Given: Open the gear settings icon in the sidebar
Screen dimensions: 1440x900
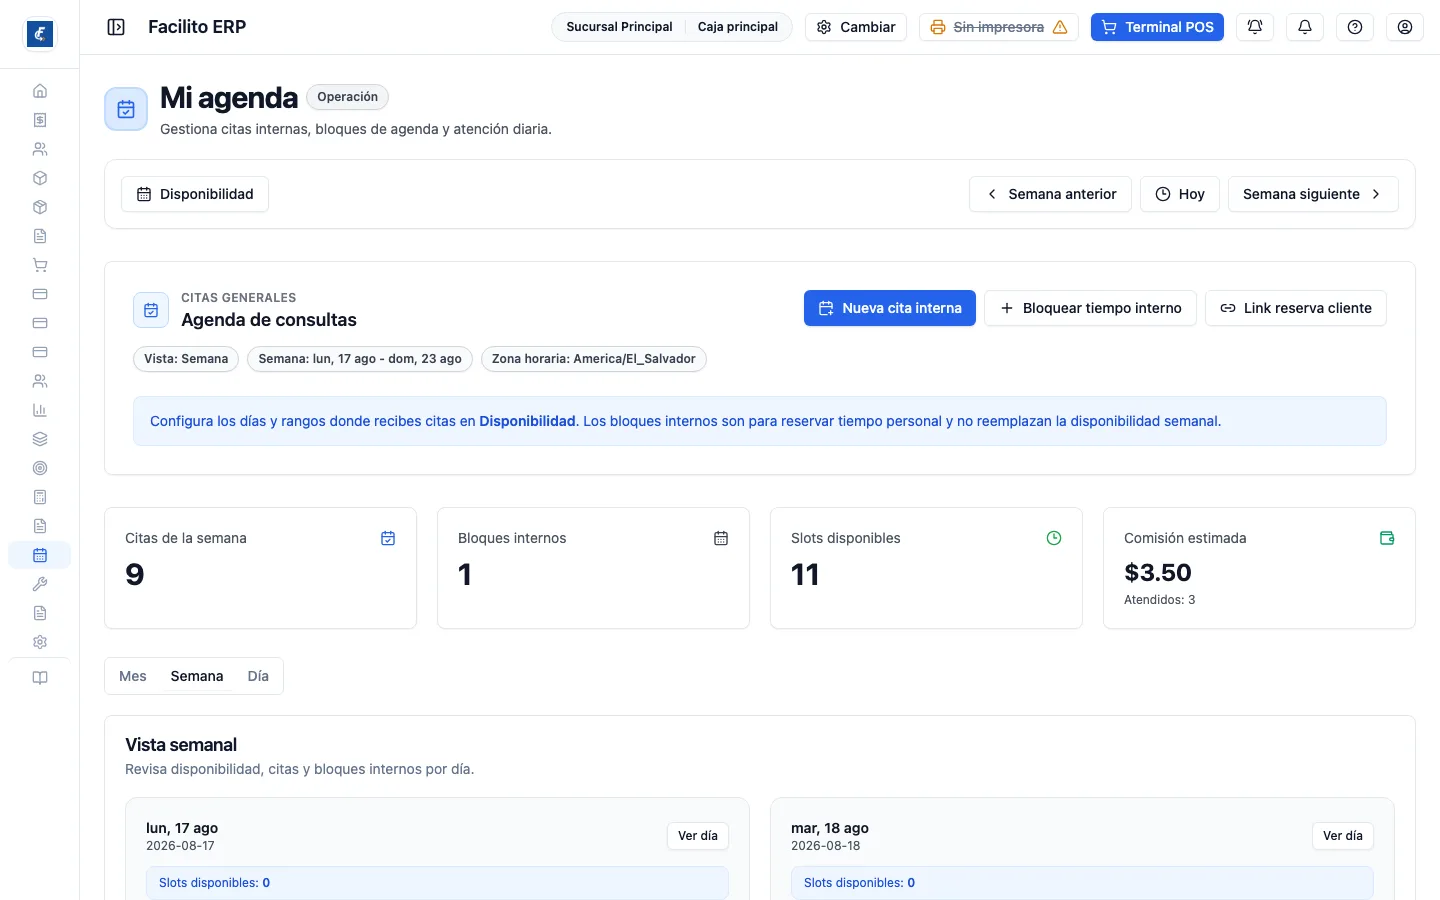Looking at the screenshot, I should click(40, 642).
